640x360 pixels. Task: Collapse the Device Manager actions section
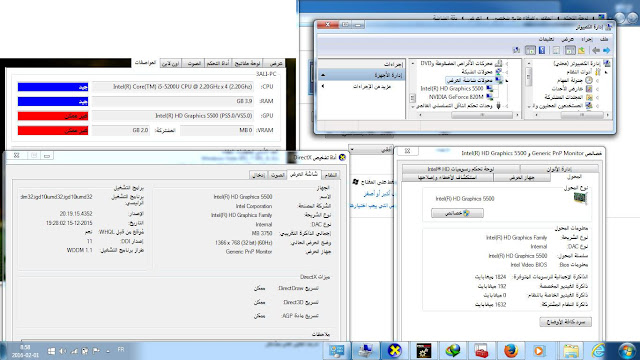point(323,75)
